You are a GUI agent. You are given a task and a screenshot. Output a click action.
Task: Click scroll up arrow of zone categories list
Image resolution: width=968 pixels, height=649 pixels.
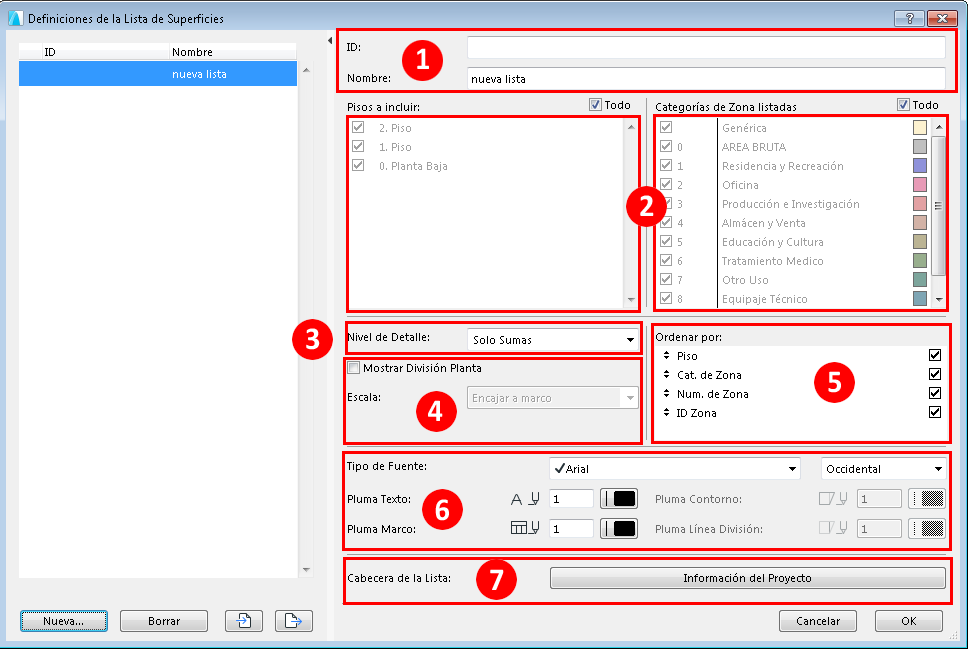[939, 127]
